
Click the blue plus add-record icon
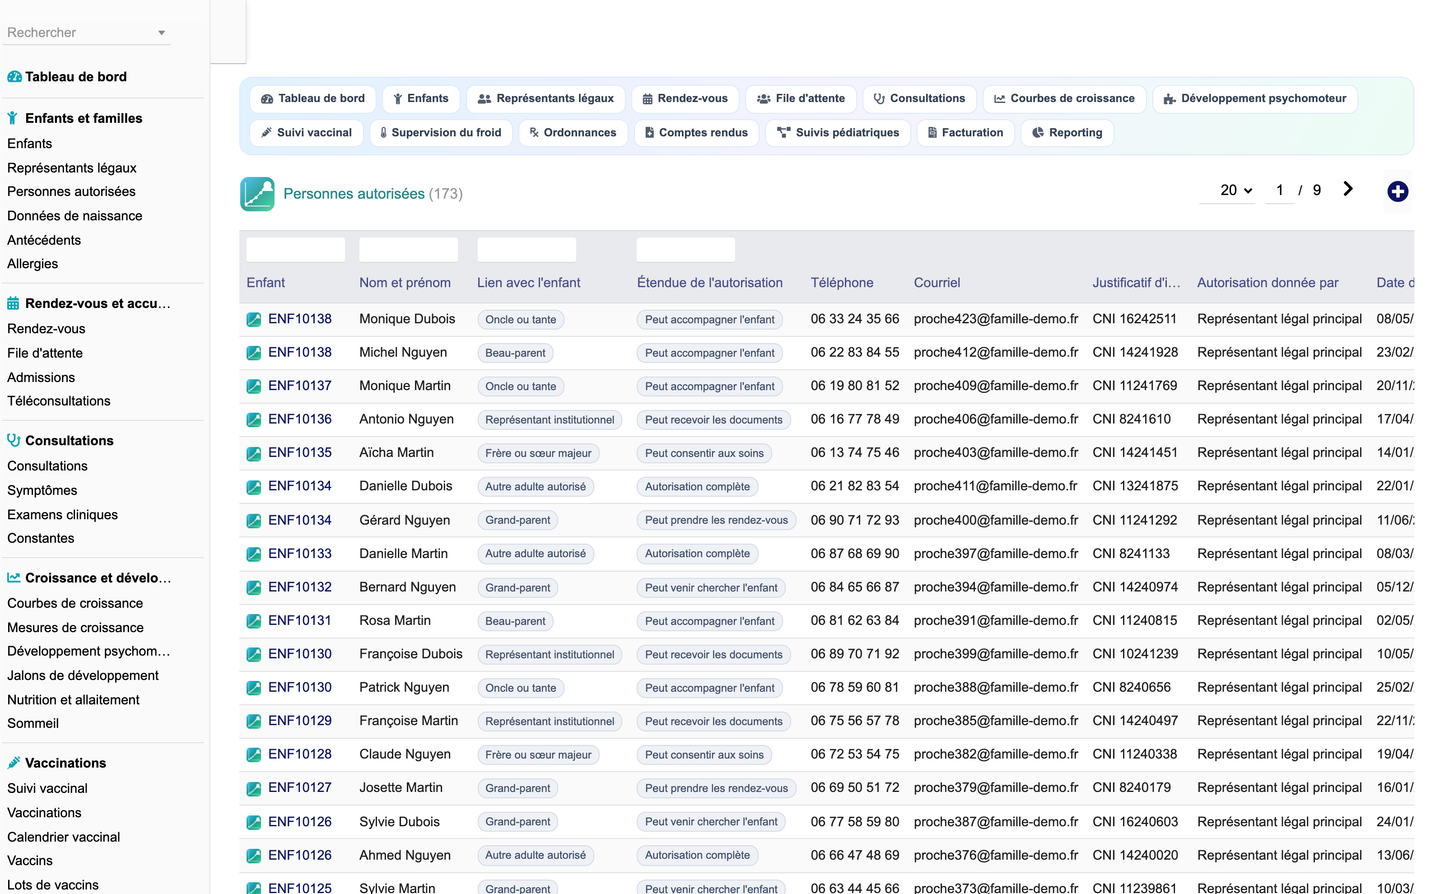click(x=1397, y=192)
